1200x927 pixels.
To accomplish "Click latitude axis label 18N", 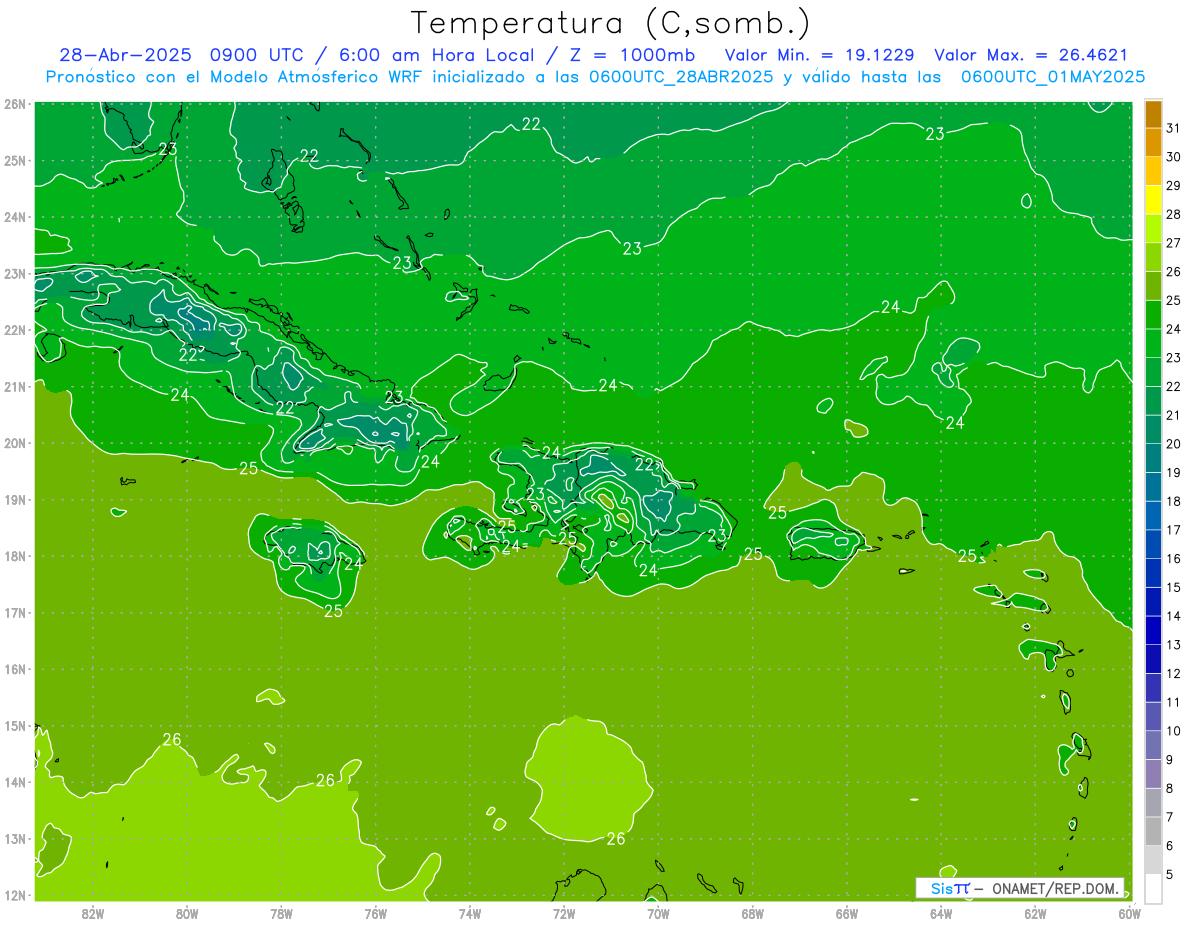I will (15, 556).
